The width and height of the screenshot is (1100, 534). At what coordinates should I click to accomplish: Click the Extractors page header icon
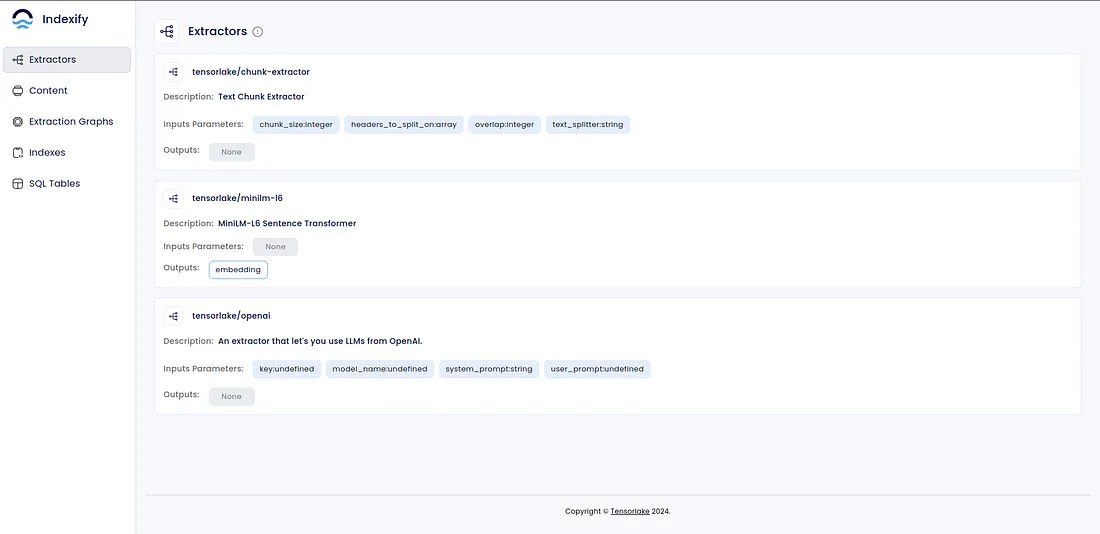point(167,32)
